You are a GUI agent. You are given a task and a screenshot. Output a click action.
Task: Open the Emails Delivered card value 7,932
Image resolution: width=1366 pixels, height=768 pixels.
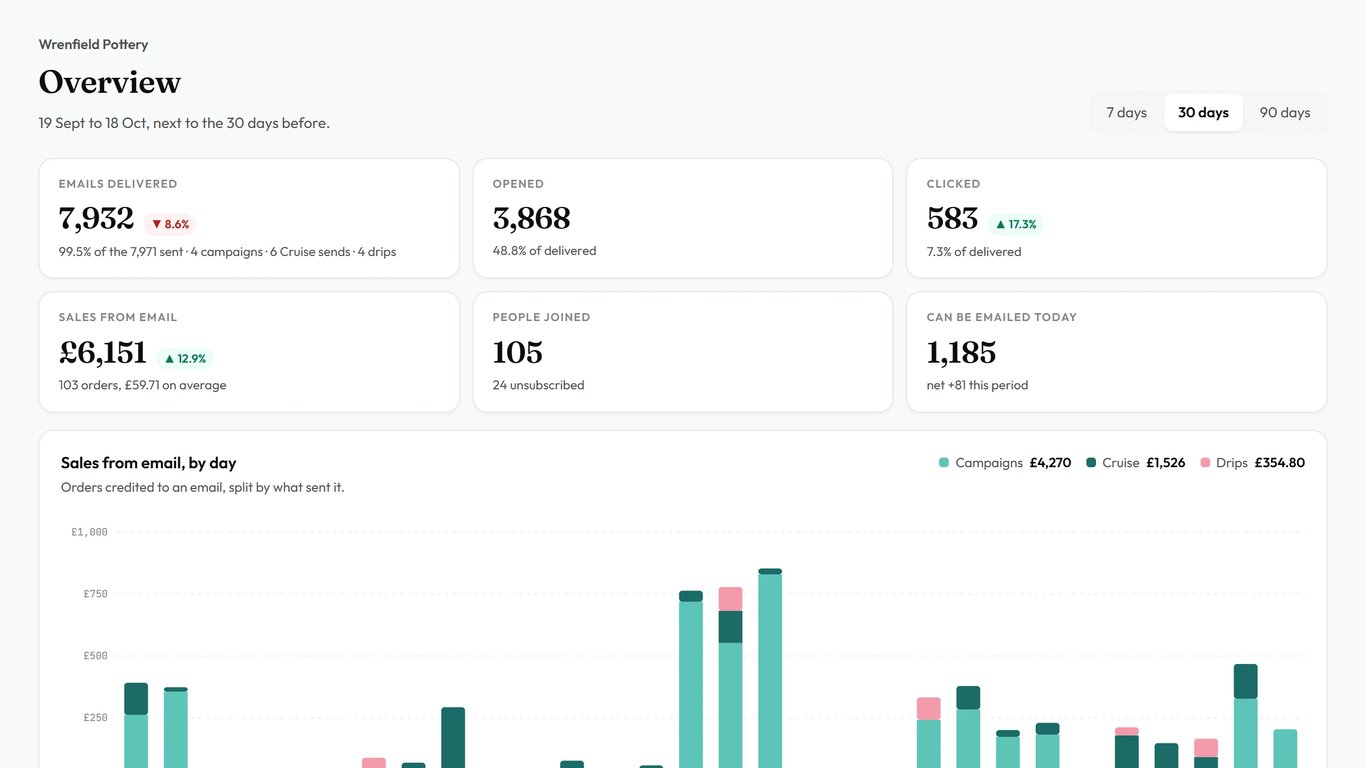[x=96, y=218]
